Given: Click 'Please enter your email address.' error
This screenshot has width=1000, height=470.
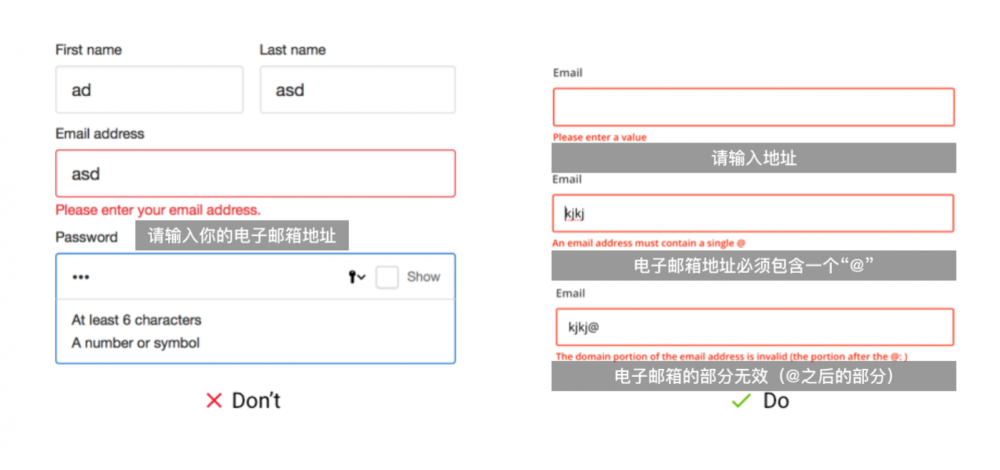Looking at the screenshot, I should click(x=158, y=210).
